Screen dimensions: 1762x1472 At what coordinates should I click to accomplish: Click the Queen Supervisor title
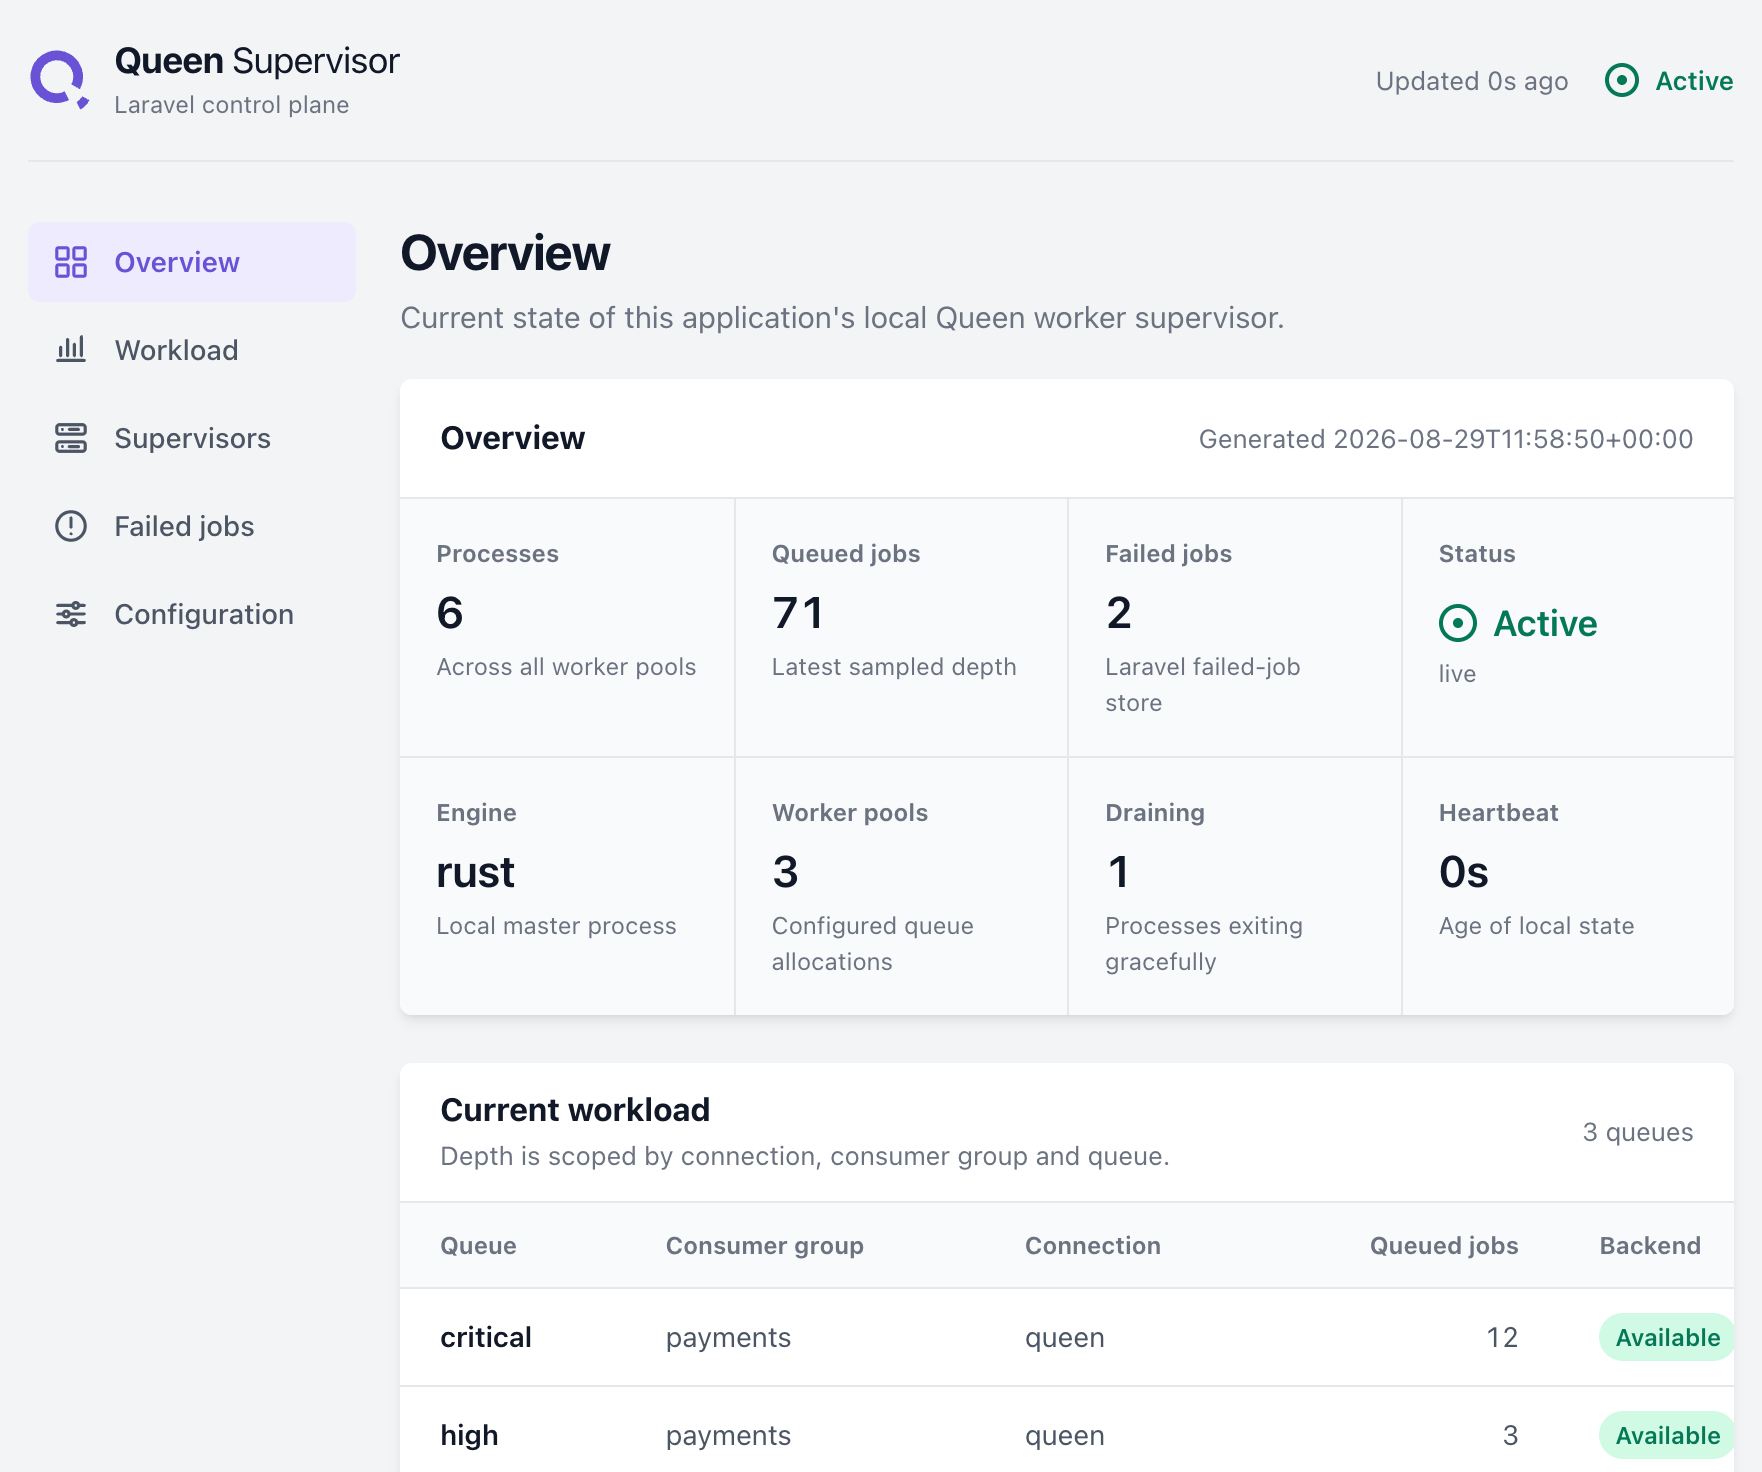click(257, 61)
